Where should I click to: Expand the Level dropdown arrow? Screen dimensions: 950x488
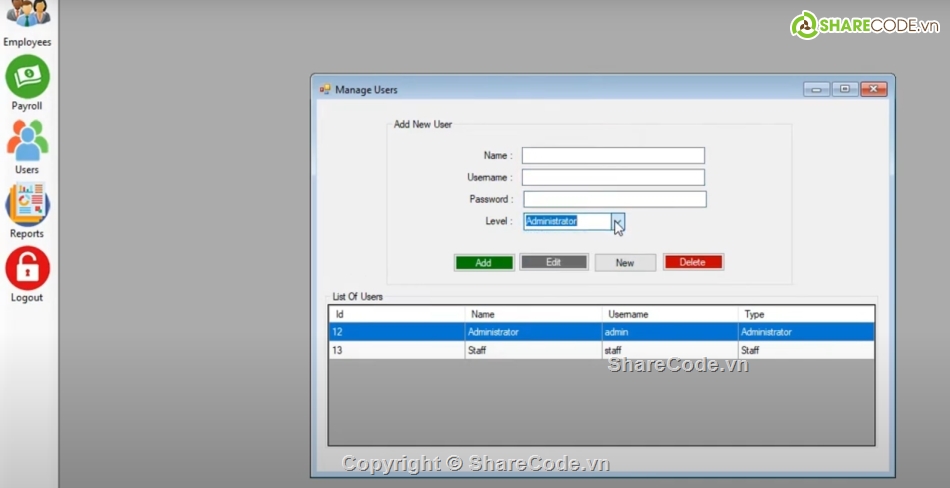click(x=618, y=222)
